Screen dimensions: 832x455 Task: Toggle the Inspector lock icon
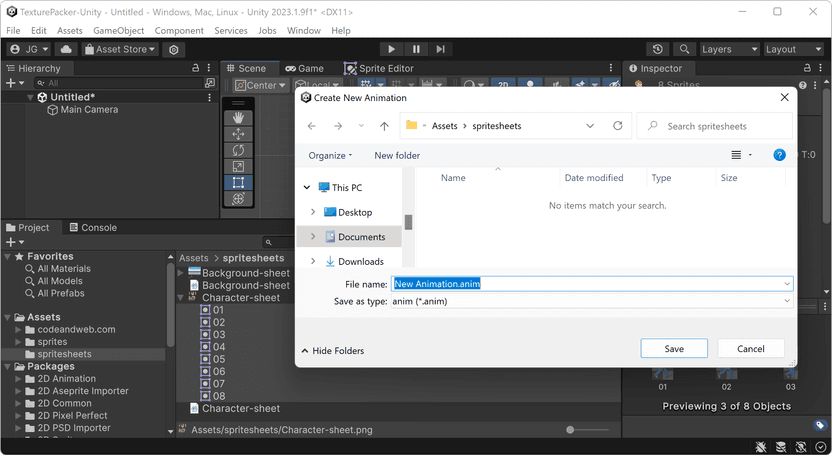click(807, 68)
